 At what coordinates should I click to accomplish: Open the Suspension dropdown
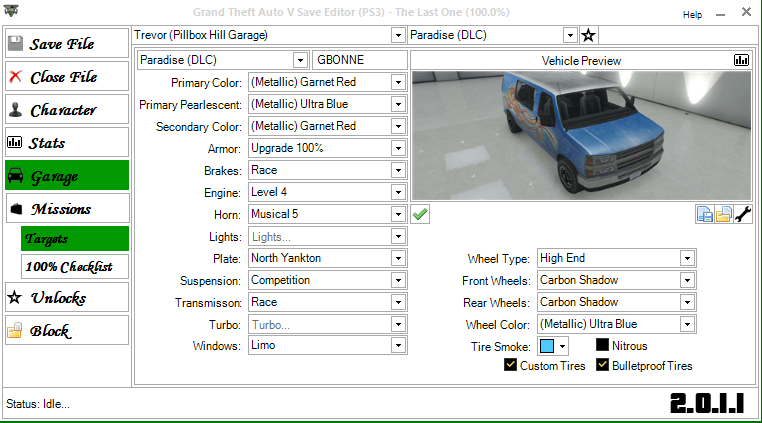click(x=398, y=280)
